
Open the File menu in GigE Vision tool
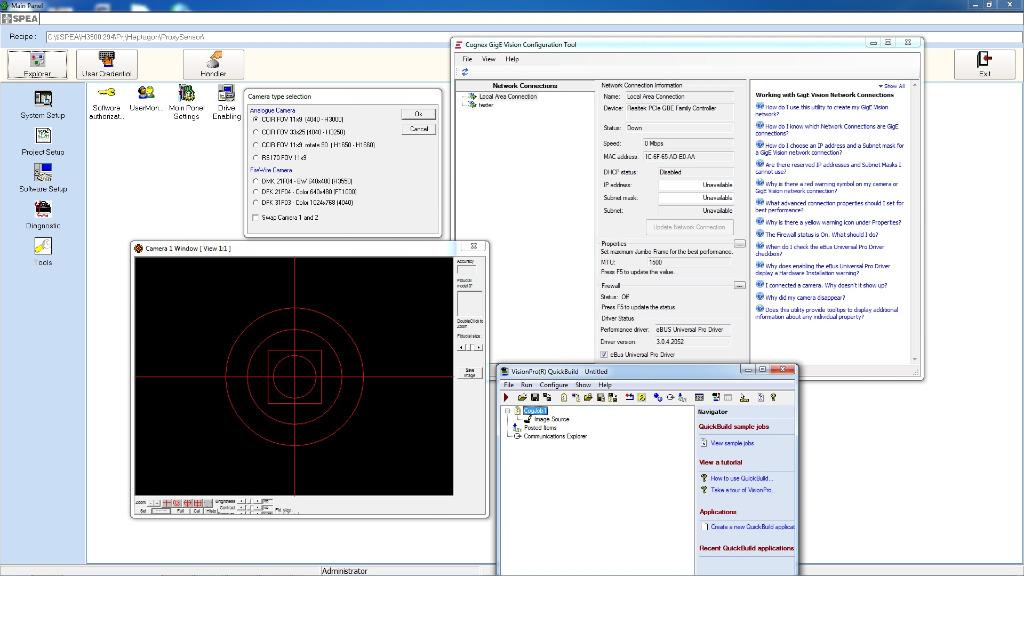point(468,59)
